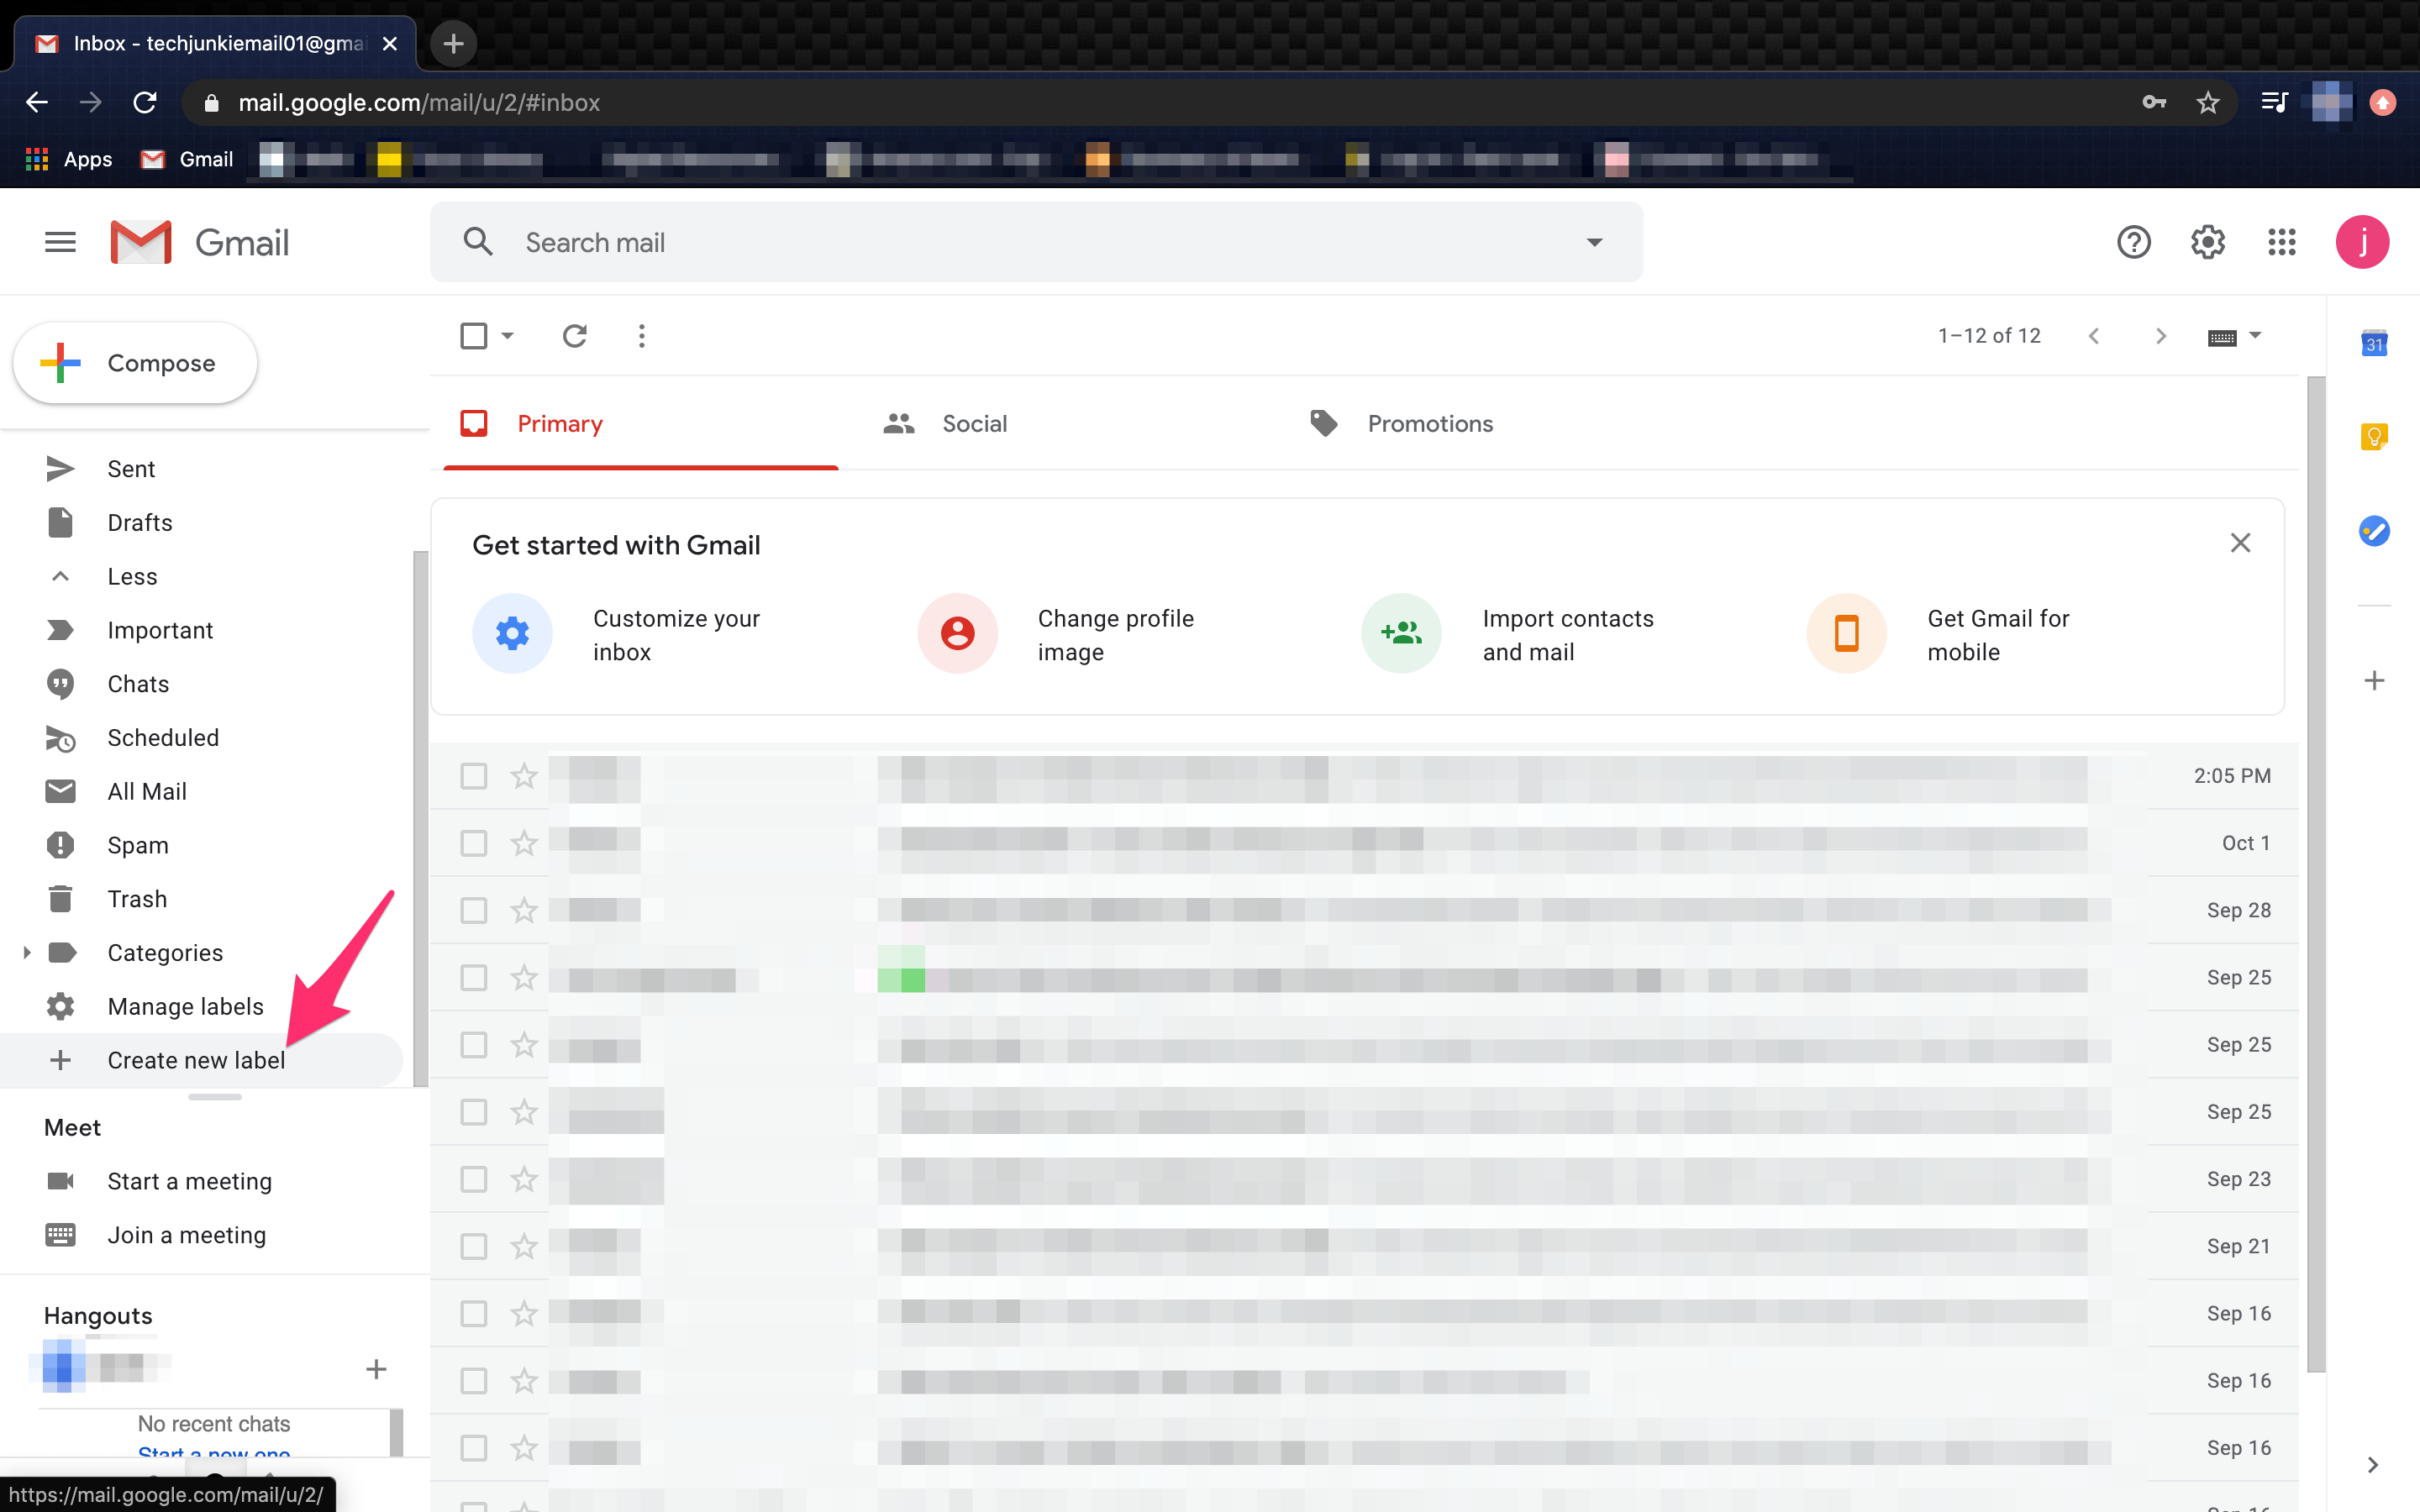This screenshot has width=2420, height=1512.
Task: Select the Sep 28 email checkbox
Action: [474, 910]
